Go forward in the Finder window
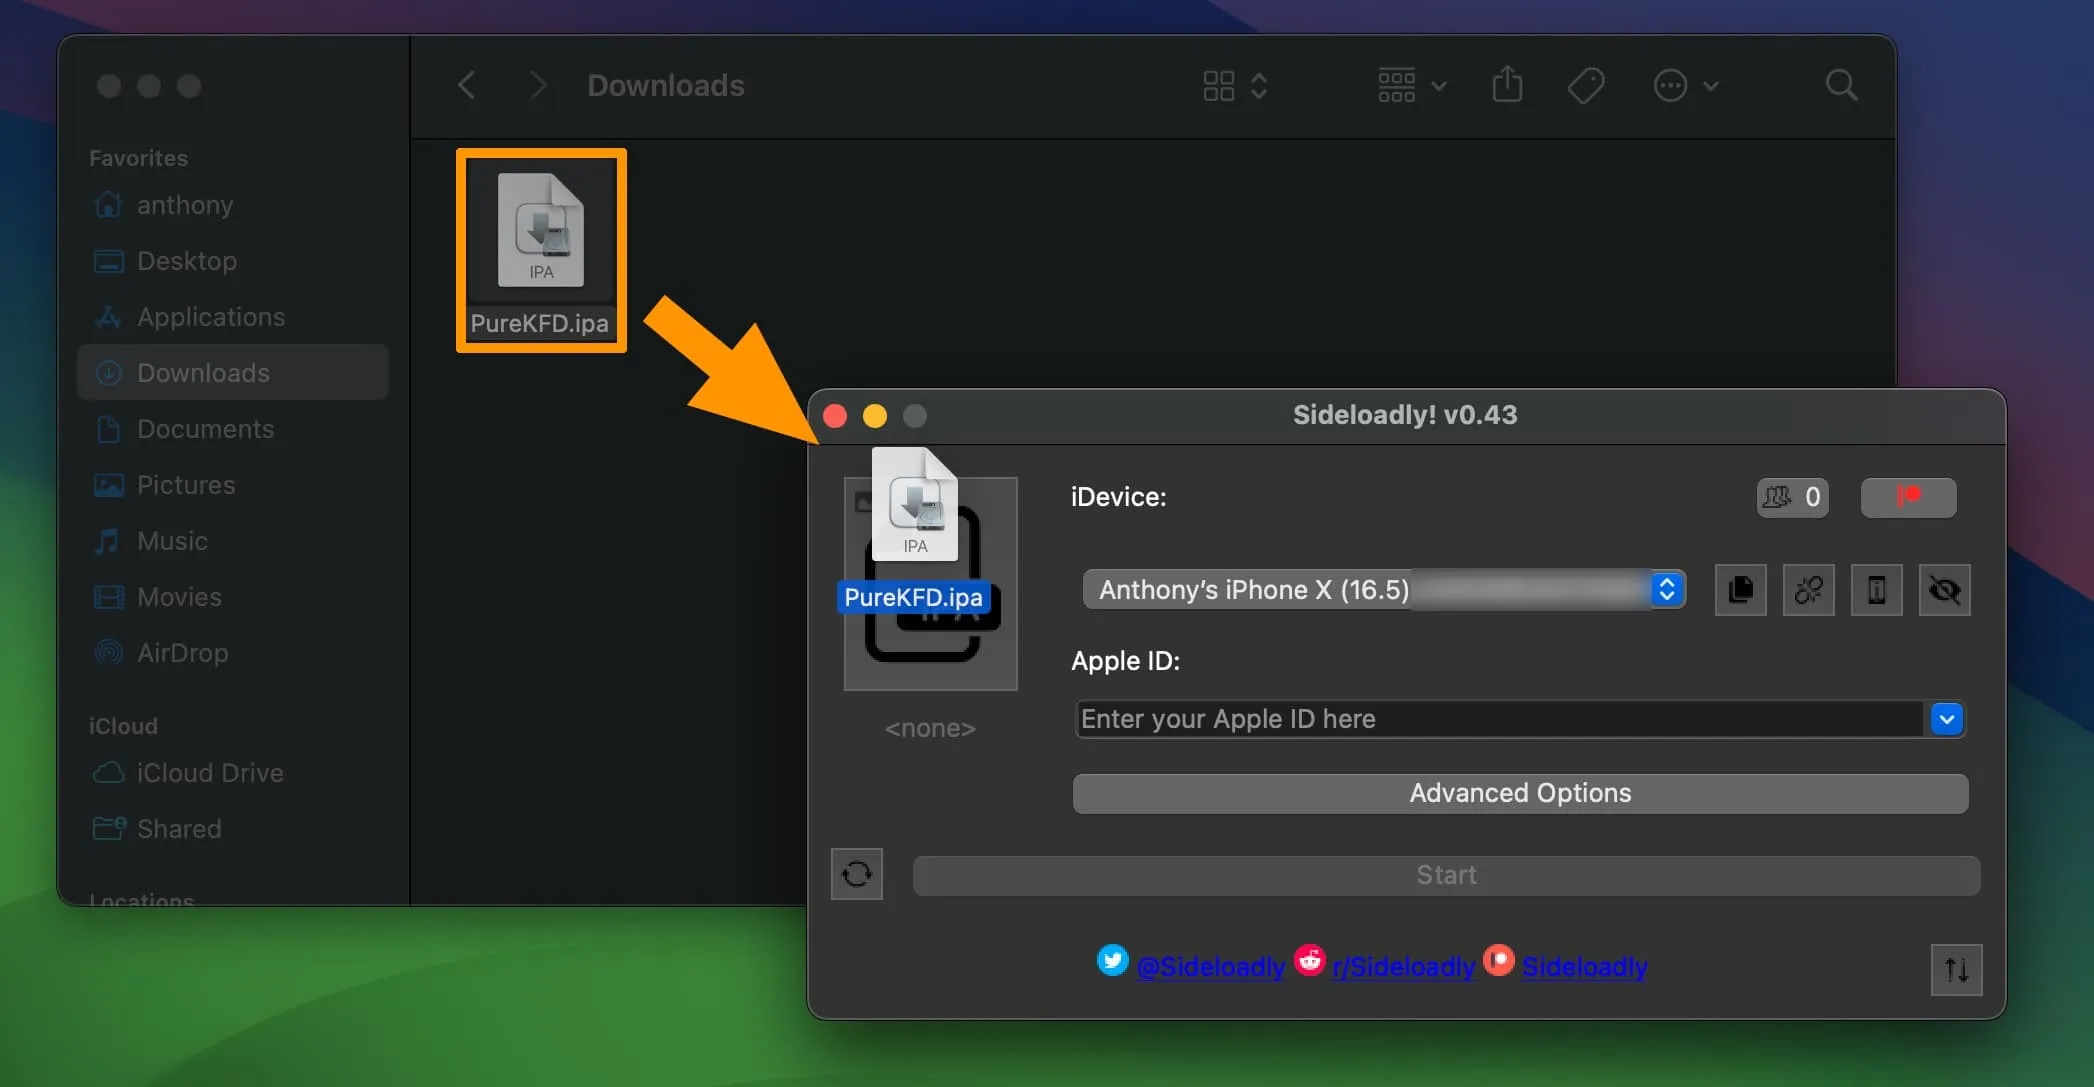This screenshot has width=2094, height=1087. tap(538, 85)
